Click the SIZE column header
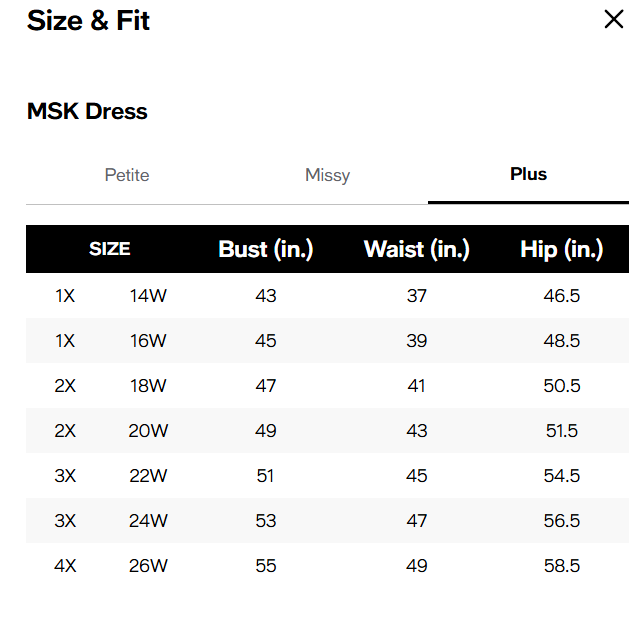 pos(110,249)
